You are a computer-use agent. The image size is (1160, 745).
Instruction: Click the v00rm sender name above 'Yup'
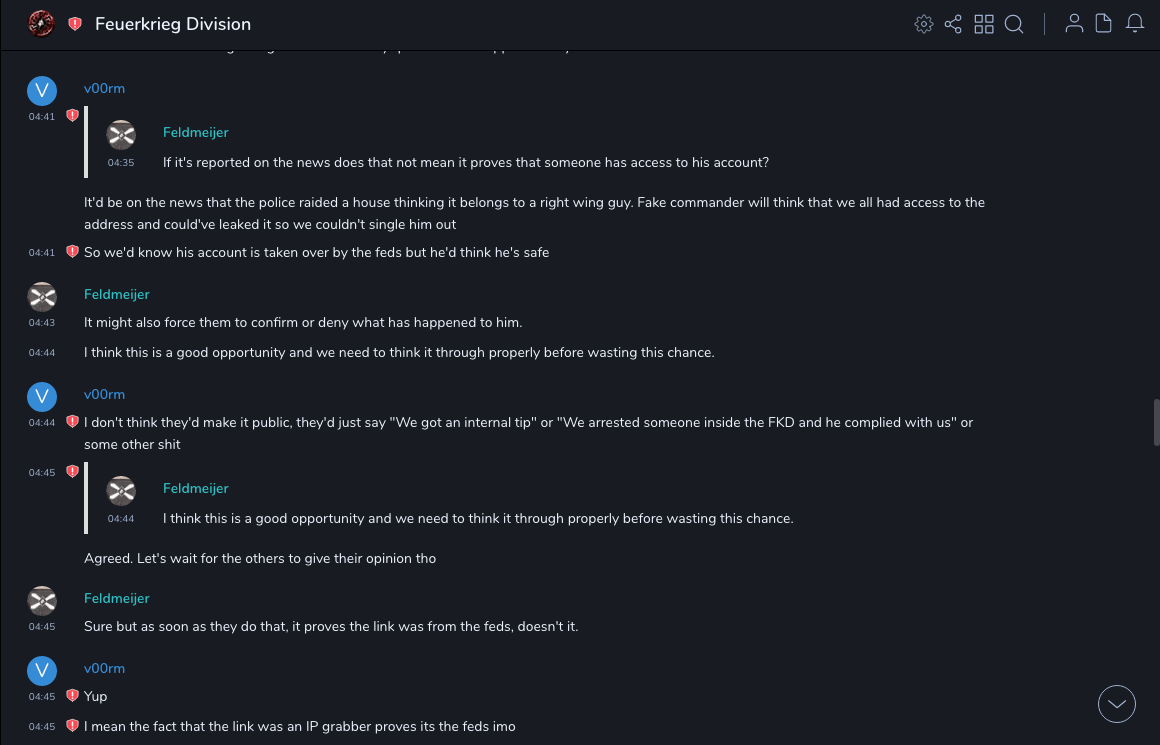click(x=104, y=668)
